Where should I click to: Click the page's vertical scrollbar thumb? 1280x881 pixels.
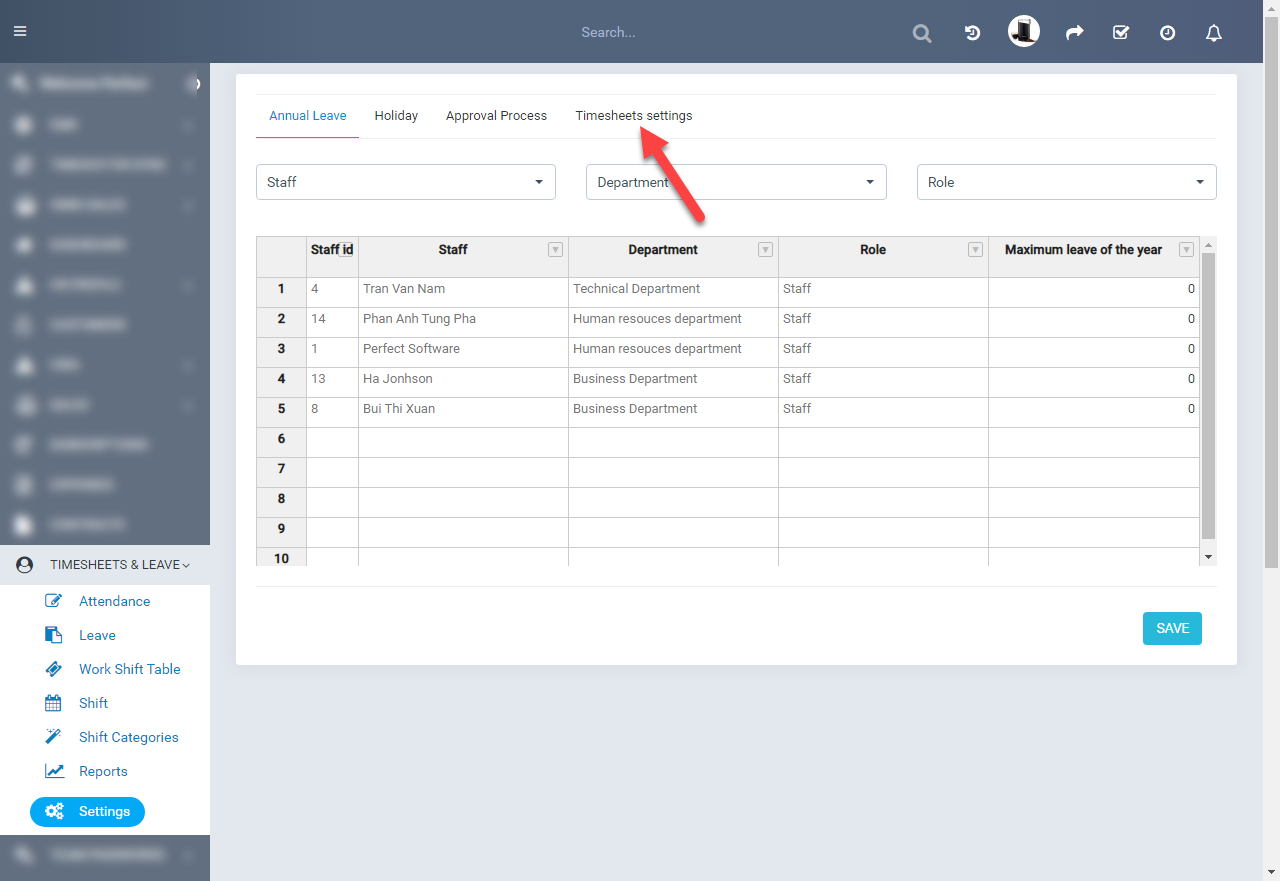tap(1271, 290)
